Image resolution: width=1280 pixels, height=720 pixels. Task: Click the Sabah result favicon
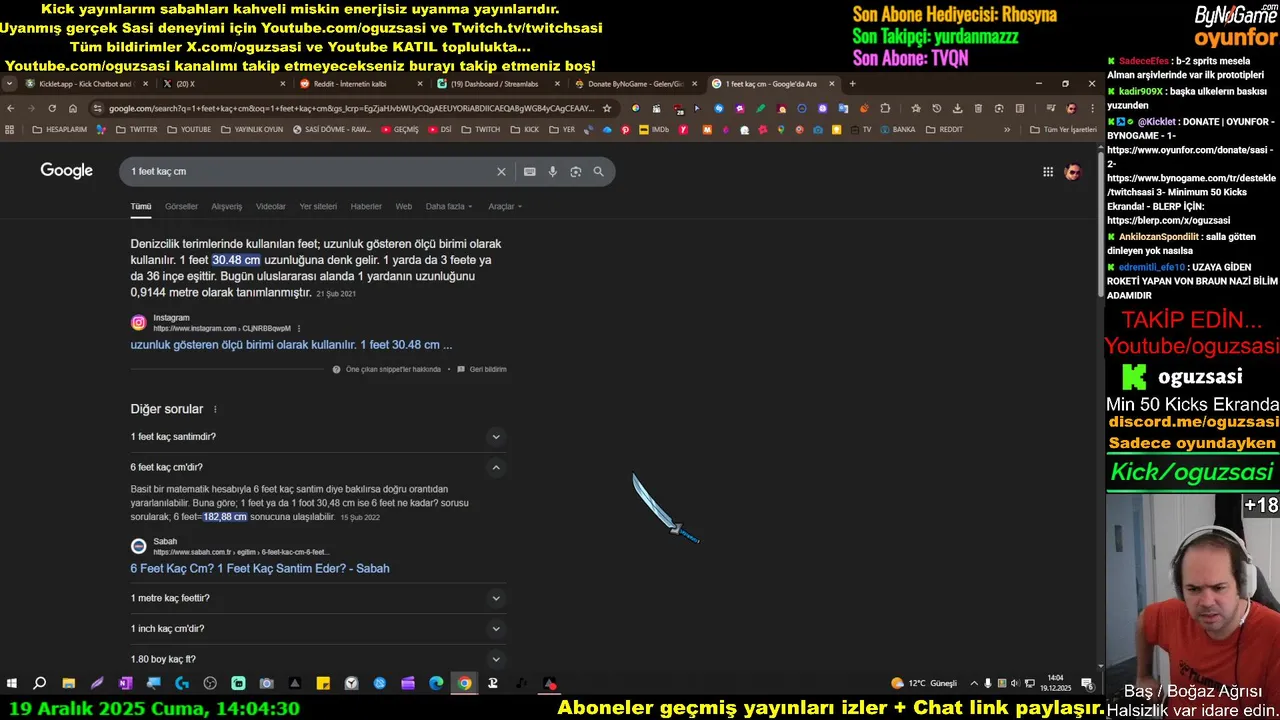tap(139, 546)
